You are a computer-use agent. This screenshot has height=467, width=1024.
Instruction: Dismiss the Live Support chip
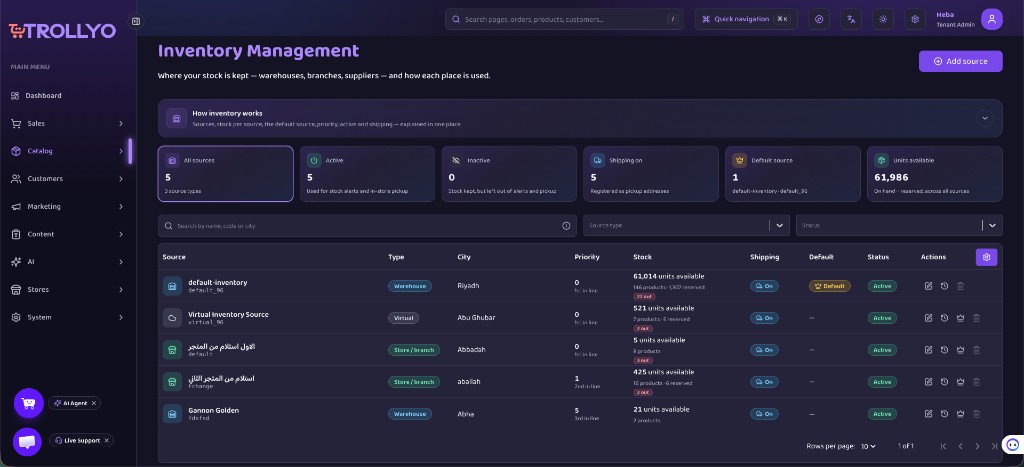click(106, 440)
